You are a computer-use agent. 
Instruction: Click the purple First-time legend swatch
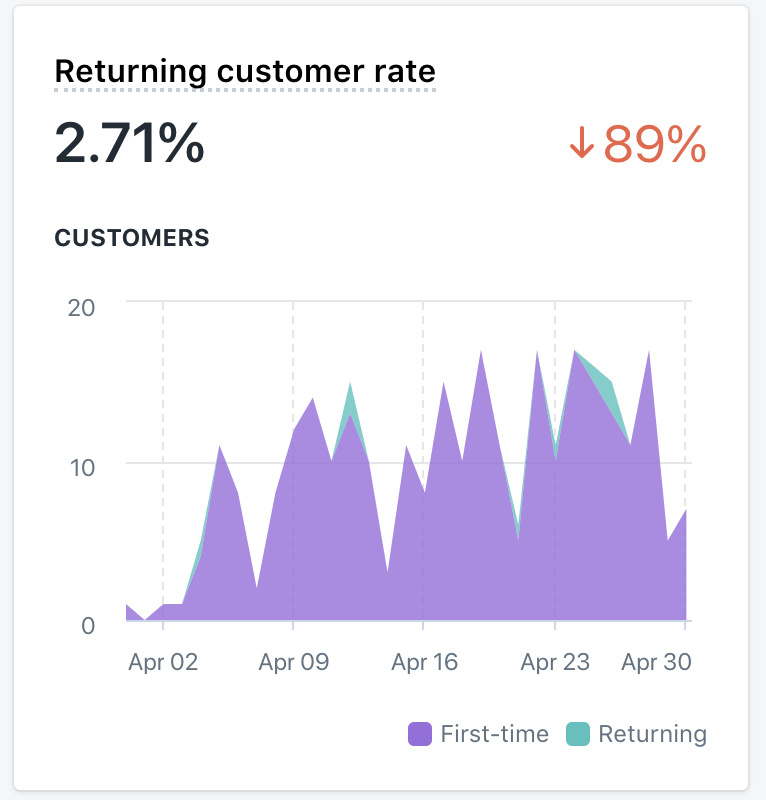tap(420, 734)
